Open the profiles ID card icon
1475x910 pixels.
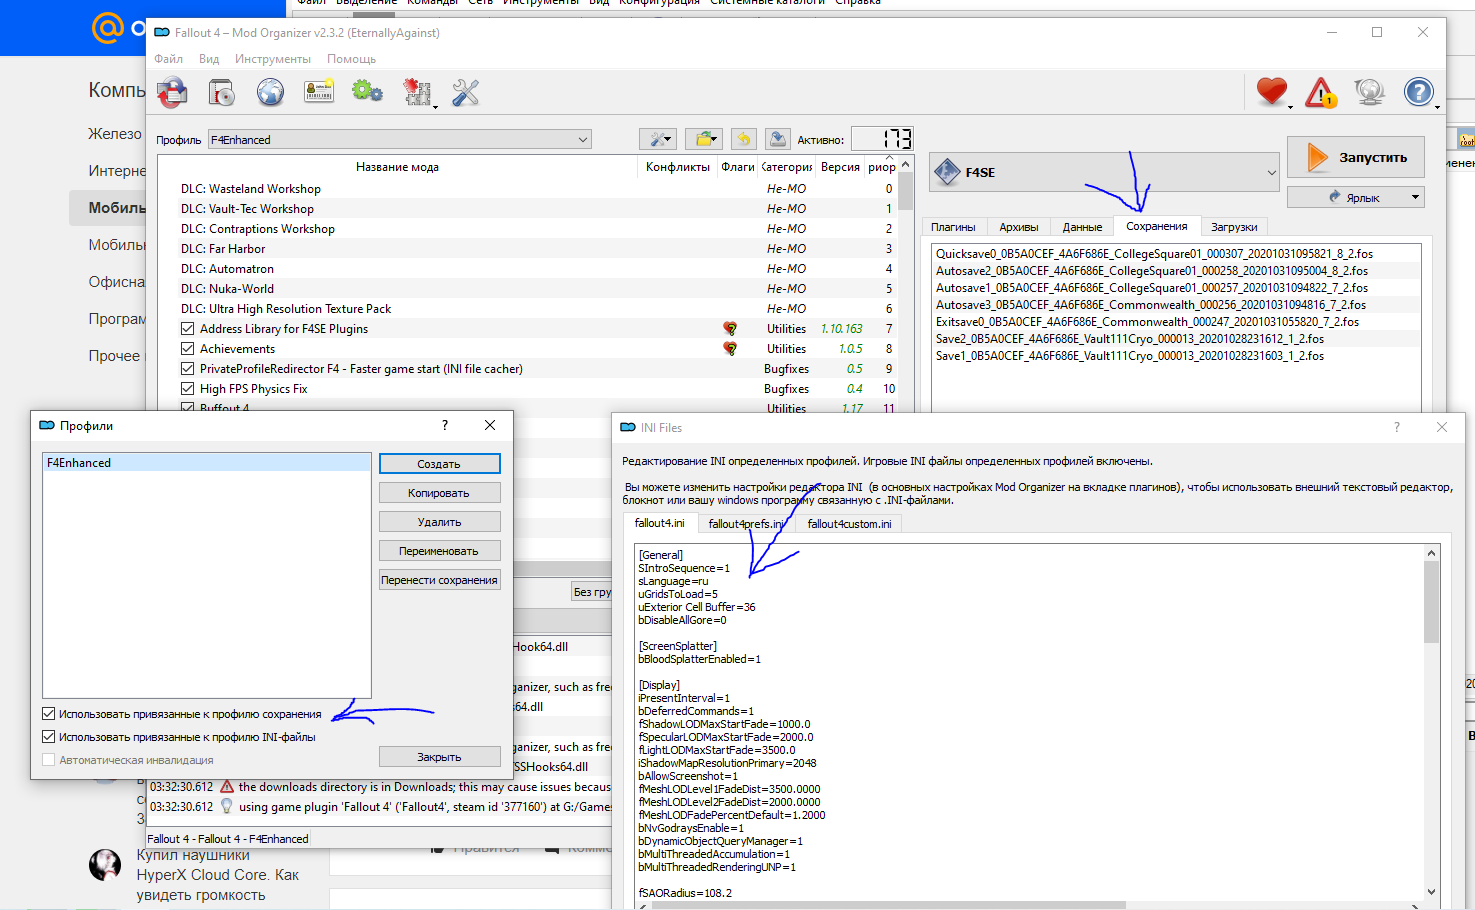[x=319, y=92]
